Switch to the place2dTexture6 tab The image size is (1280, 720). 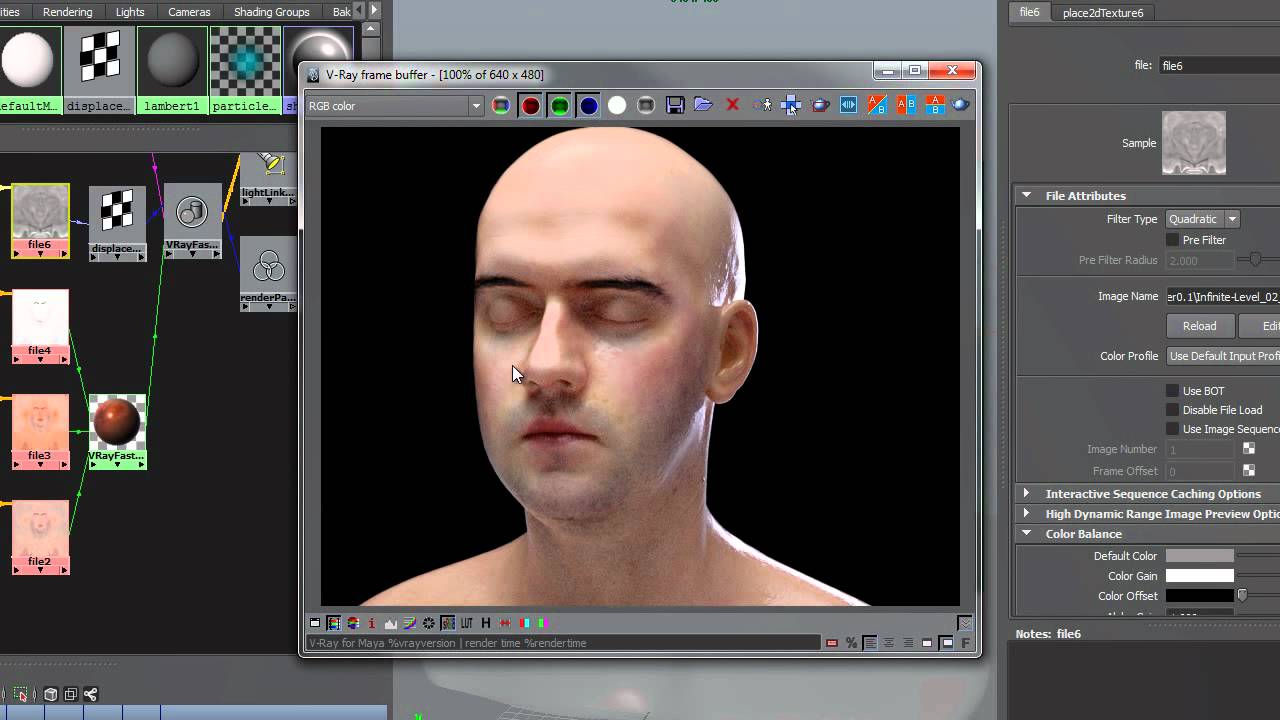1103,13
